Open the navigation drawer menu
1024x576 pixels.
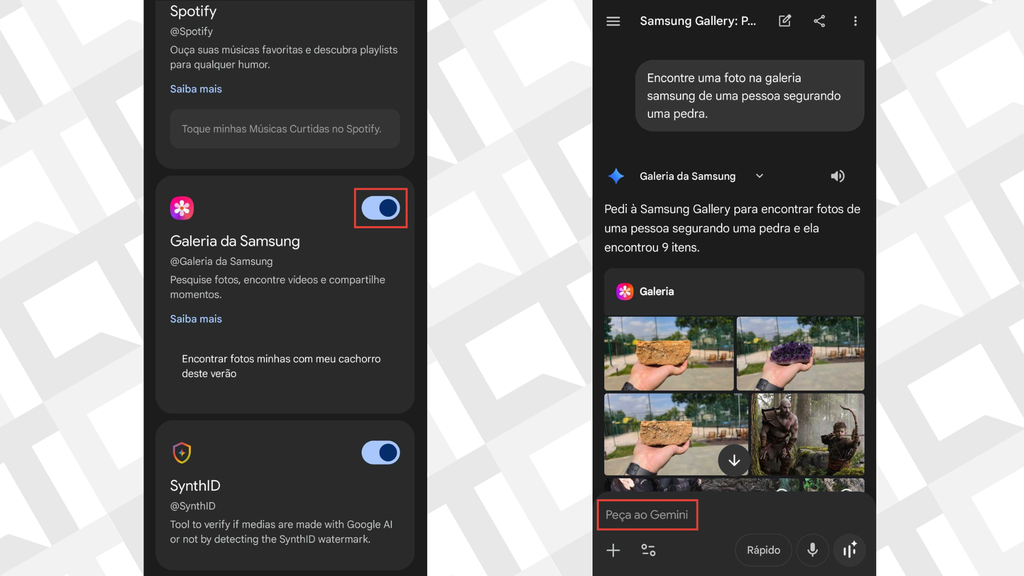[613, 21]
